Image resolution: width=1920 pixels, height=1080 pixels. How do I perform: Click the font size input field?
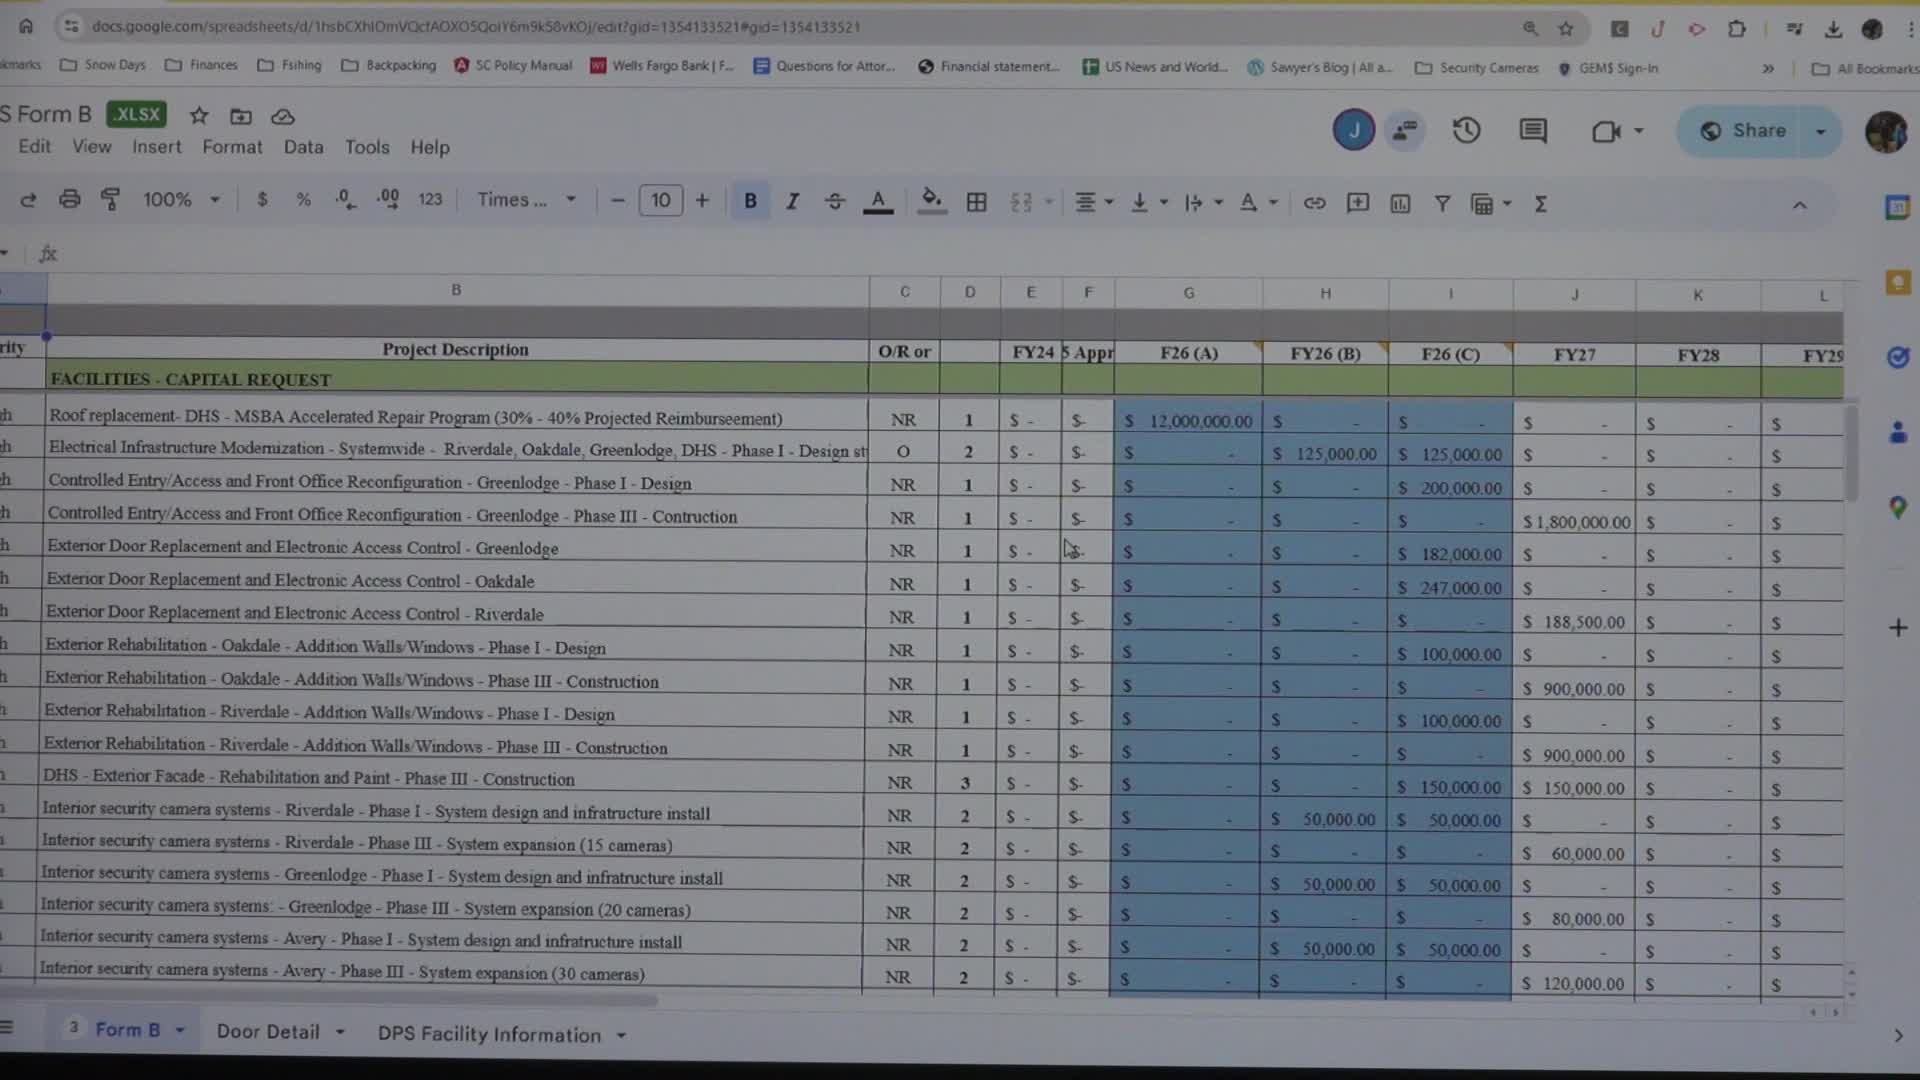(x=661, y=201)
